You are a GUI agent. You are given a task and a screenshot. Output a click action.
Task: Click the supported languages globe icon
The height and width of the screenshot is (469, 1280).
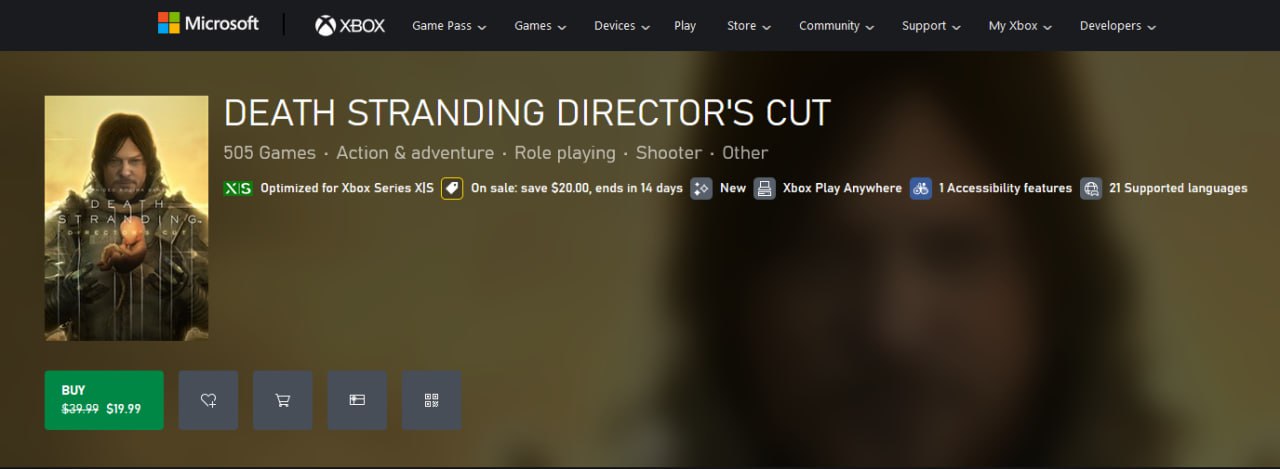click(1091, 188)
